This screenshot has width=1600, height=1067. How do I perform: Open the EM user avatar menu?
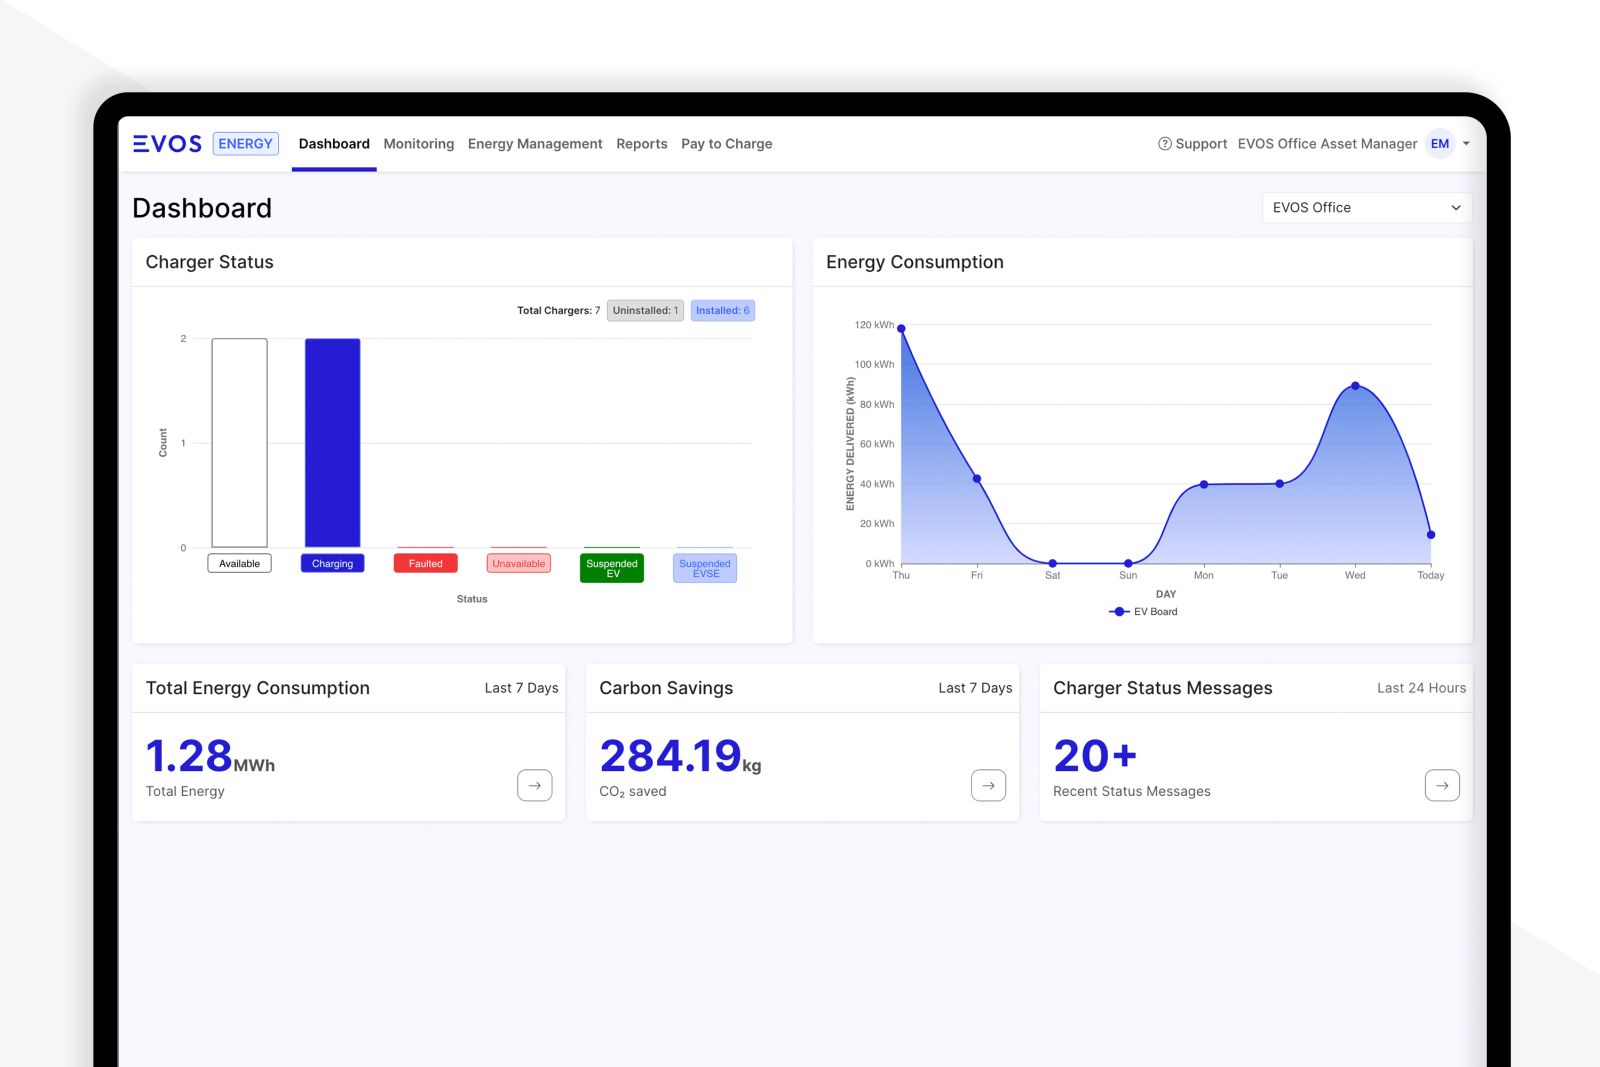(1439, 144)
